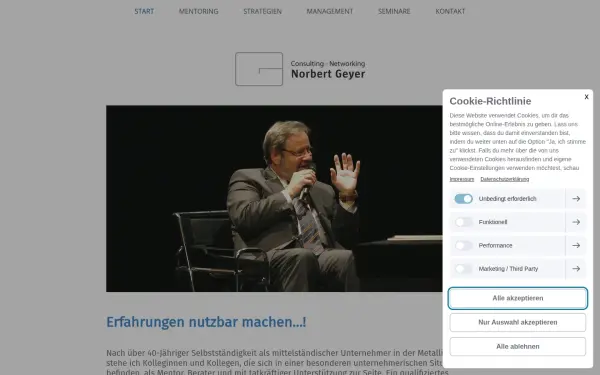The image size is (600, 375).
Task: Click the Alle ablehnen button
Action: 518,346
